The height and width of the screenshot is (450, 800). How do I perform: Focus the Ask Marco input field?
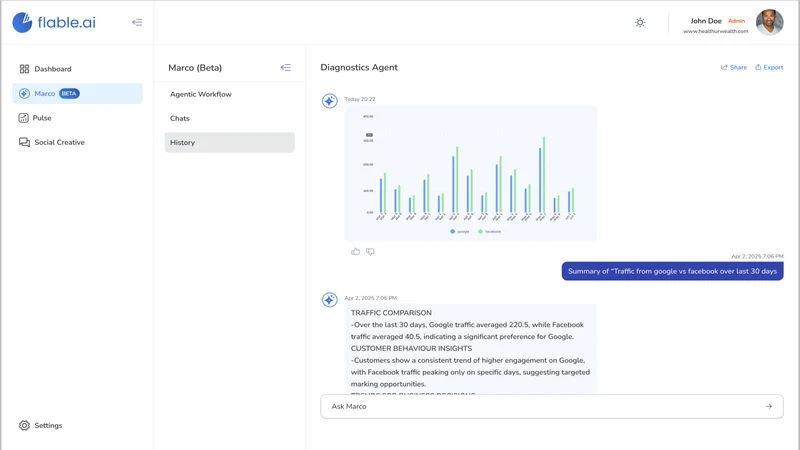pos(552,407)
